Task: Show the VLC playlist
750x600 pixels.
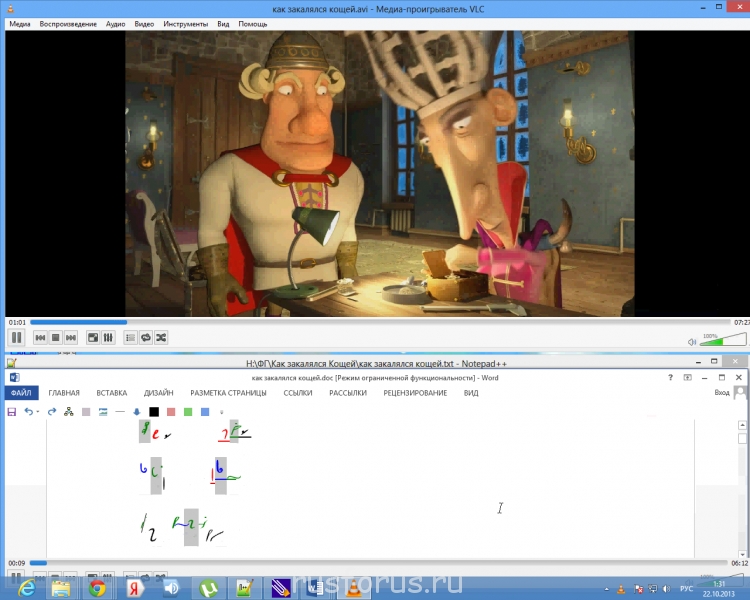Action: (130, 338)
